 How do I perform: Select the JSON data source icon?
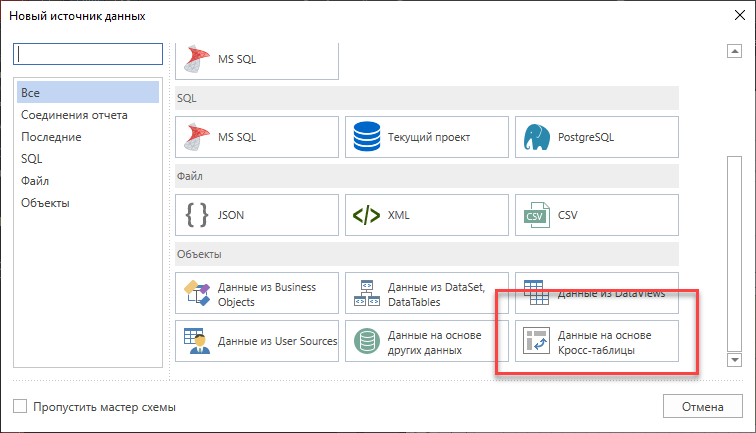196,215
